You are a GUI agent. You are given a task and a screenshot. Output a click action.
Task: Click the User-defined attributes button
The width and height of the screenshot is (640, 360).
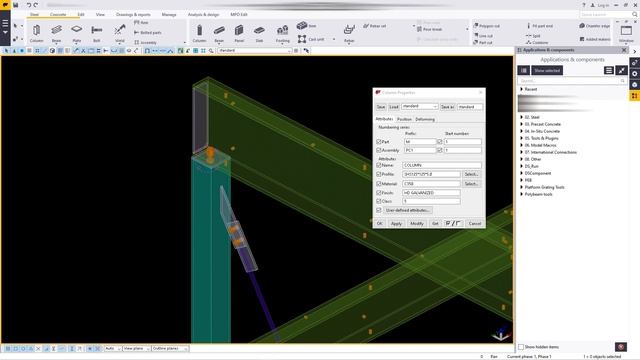[x=407, y=210]
